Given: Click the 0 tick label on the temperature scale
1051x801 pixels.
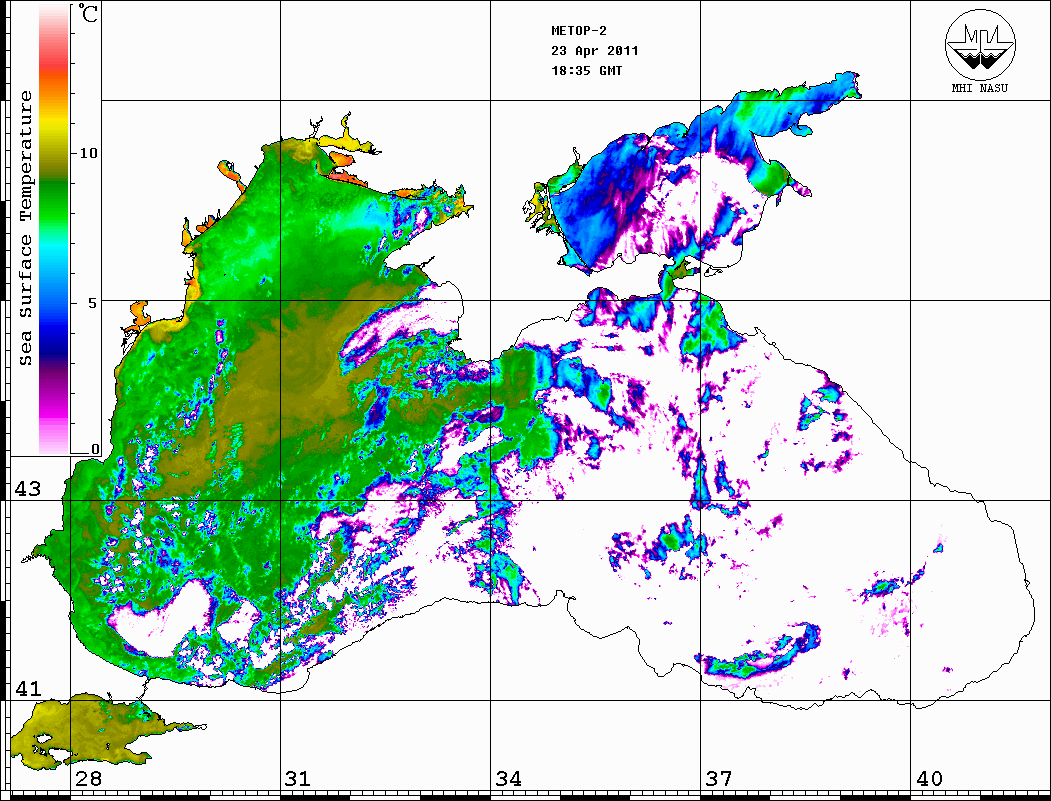Looking at the screenshot, I should (95, 449).
